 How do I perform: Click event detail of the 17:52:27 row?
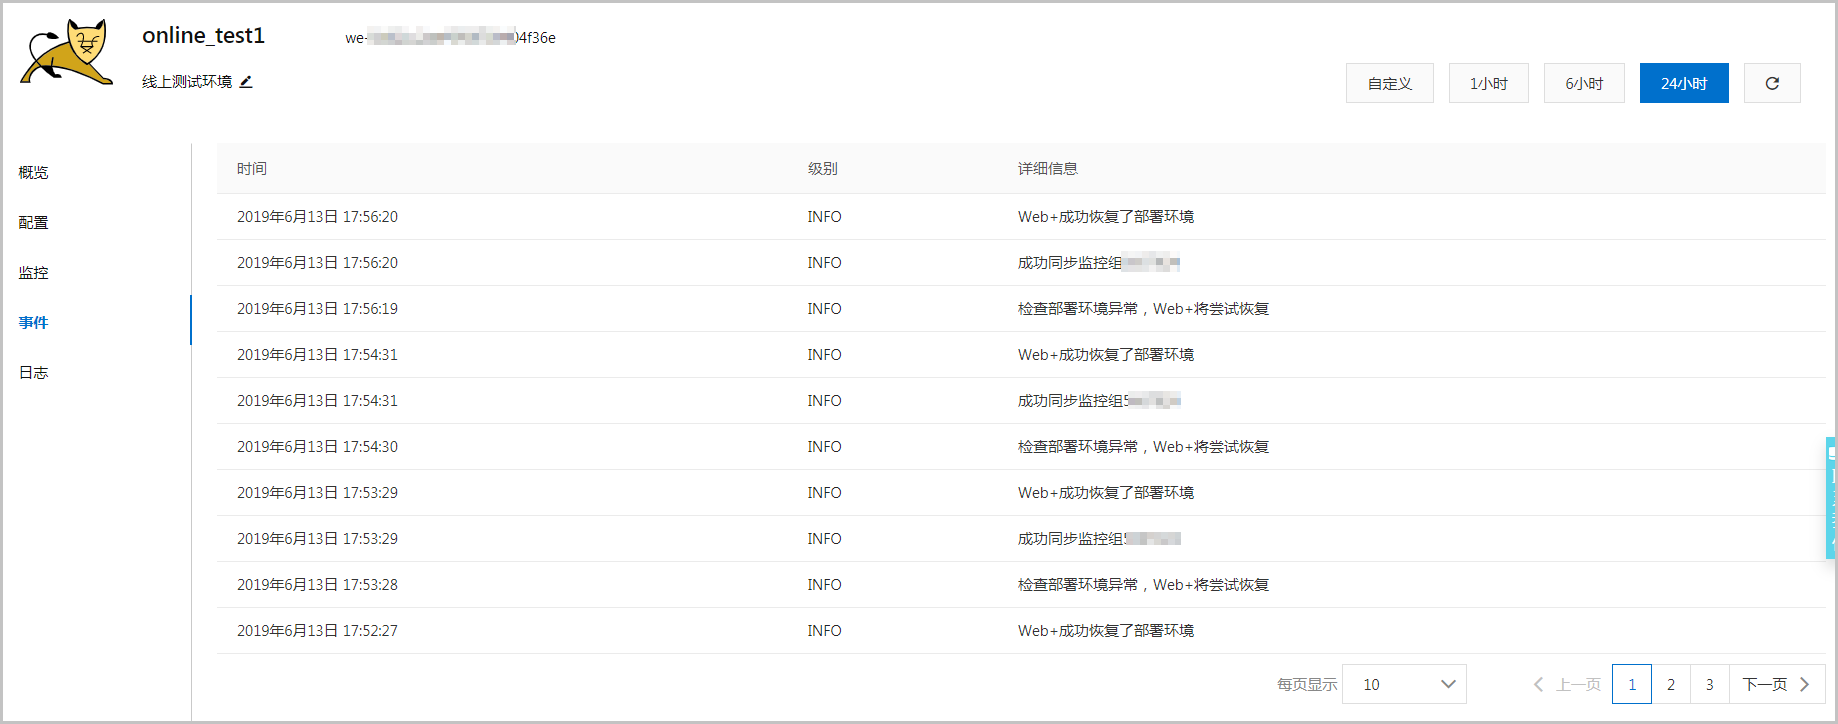(1106, 630)
